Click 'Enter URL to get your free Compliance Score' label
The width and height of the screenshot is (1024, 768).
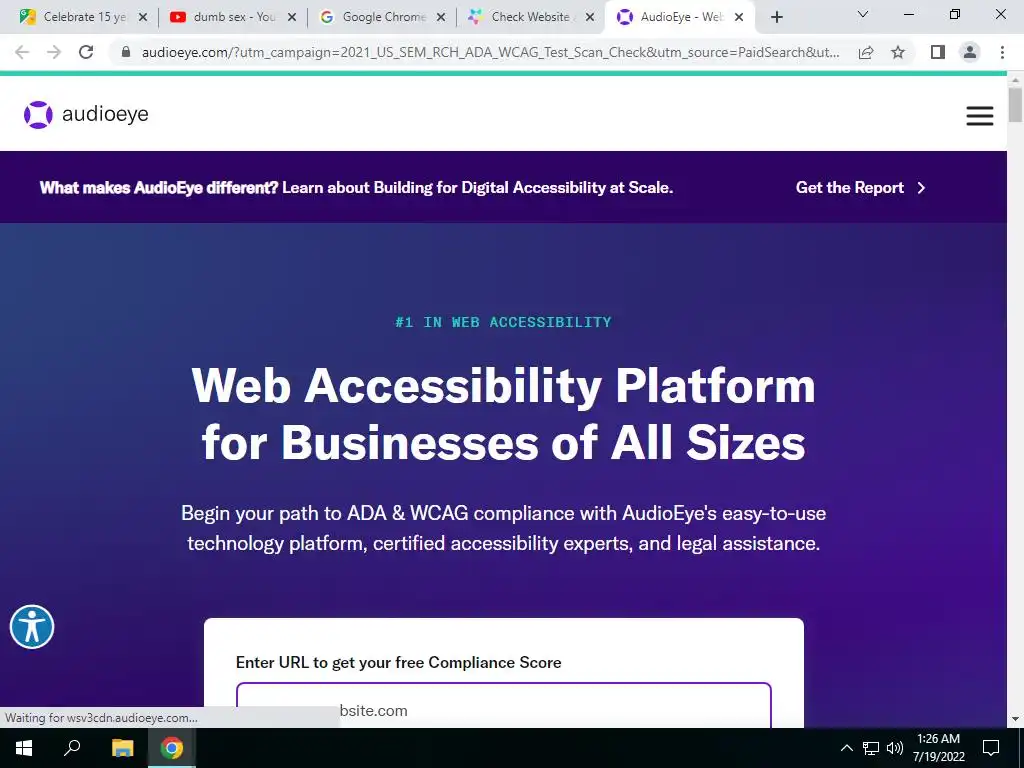pos(398,662)
